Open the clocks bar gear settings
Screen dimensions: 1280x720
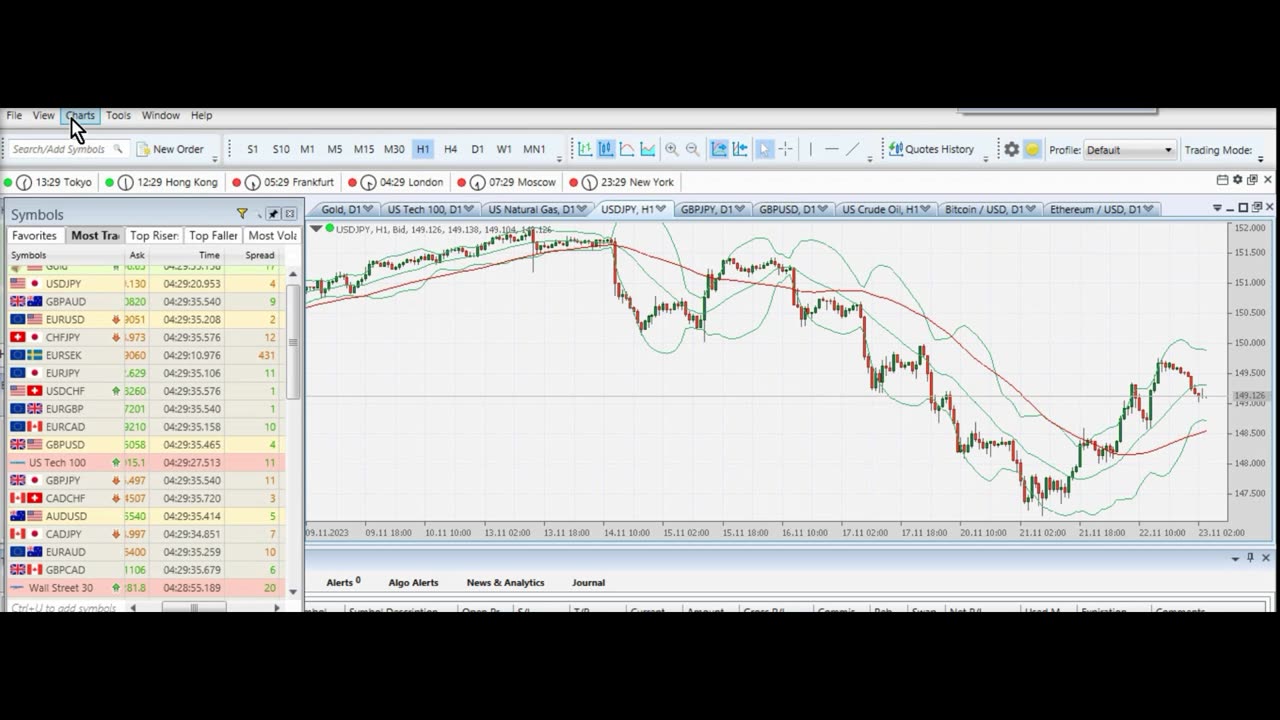(x=1237, y=180)
